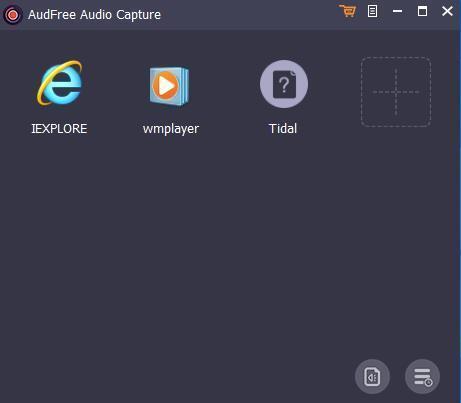This screenshot has width=461, height=403.
Task: Open the menu document icon in the title bar
Action: click(372, 11)
